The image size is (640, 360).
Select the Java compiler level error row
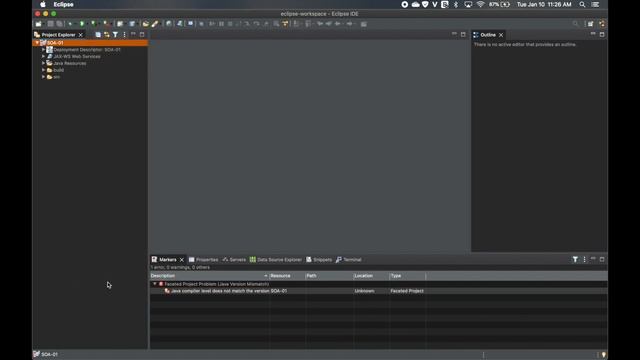point(378,291)
